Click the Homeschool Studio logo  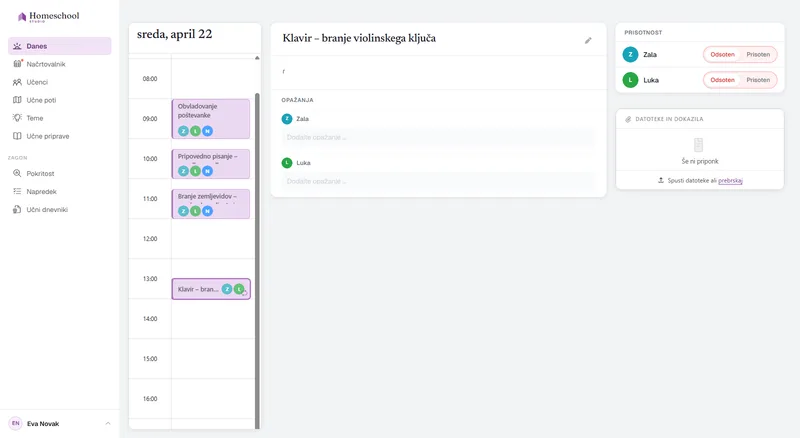tap(49, 16)
